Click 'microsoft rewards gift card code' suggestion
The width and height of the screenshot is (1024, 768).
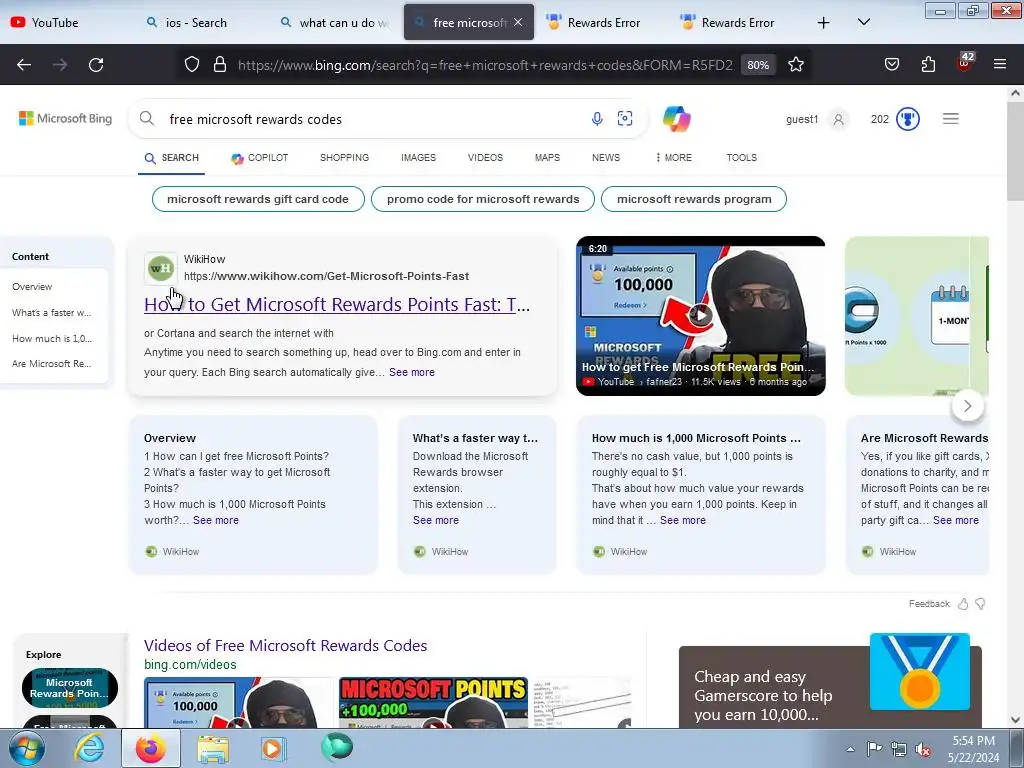pos(258,199)
